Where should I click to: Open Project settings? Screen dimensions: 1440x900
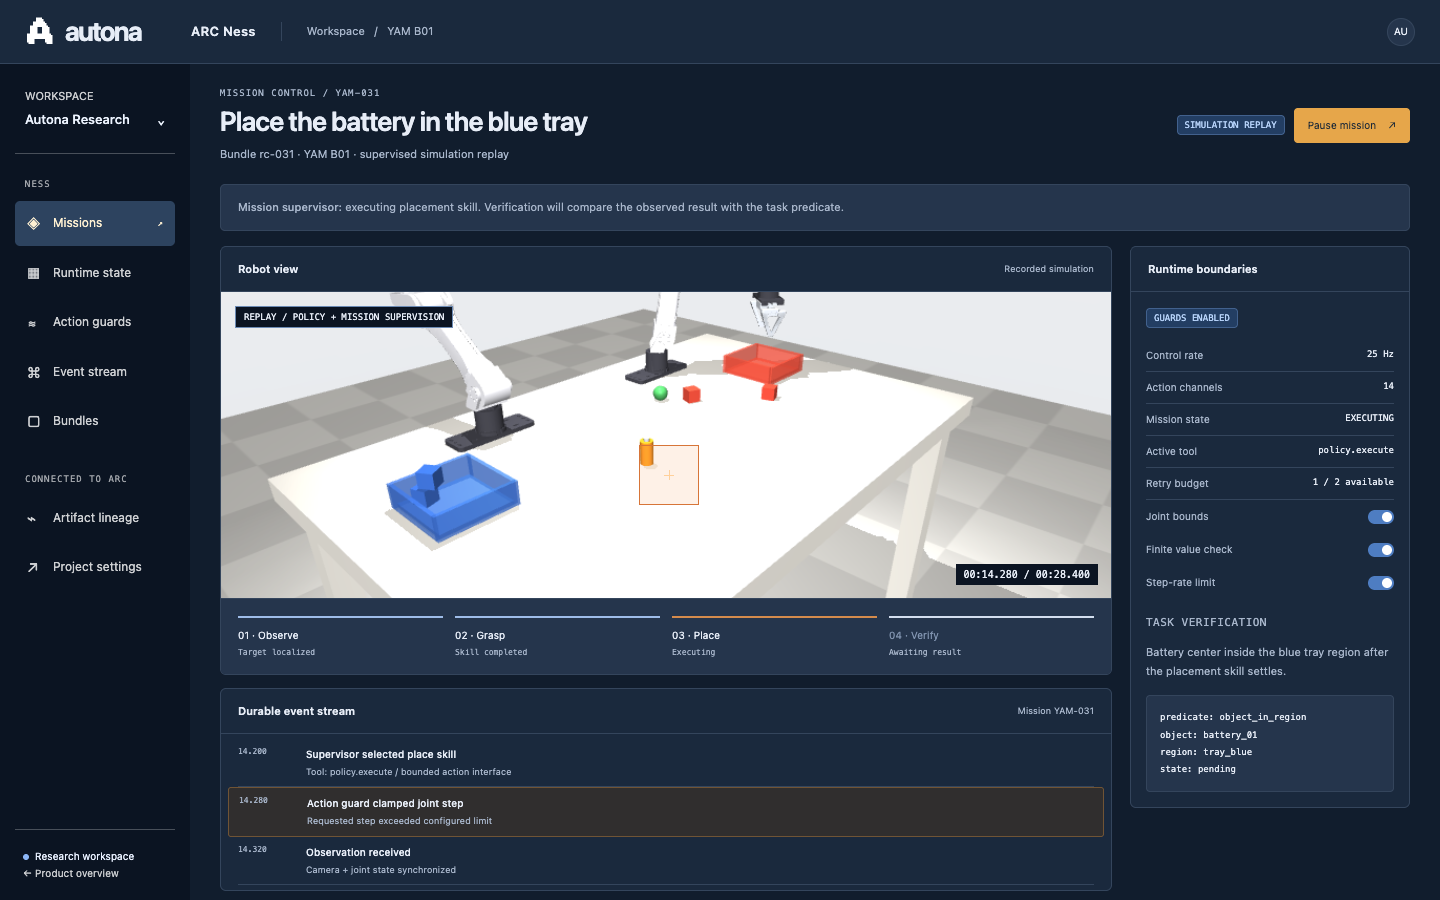coord(95,567)
